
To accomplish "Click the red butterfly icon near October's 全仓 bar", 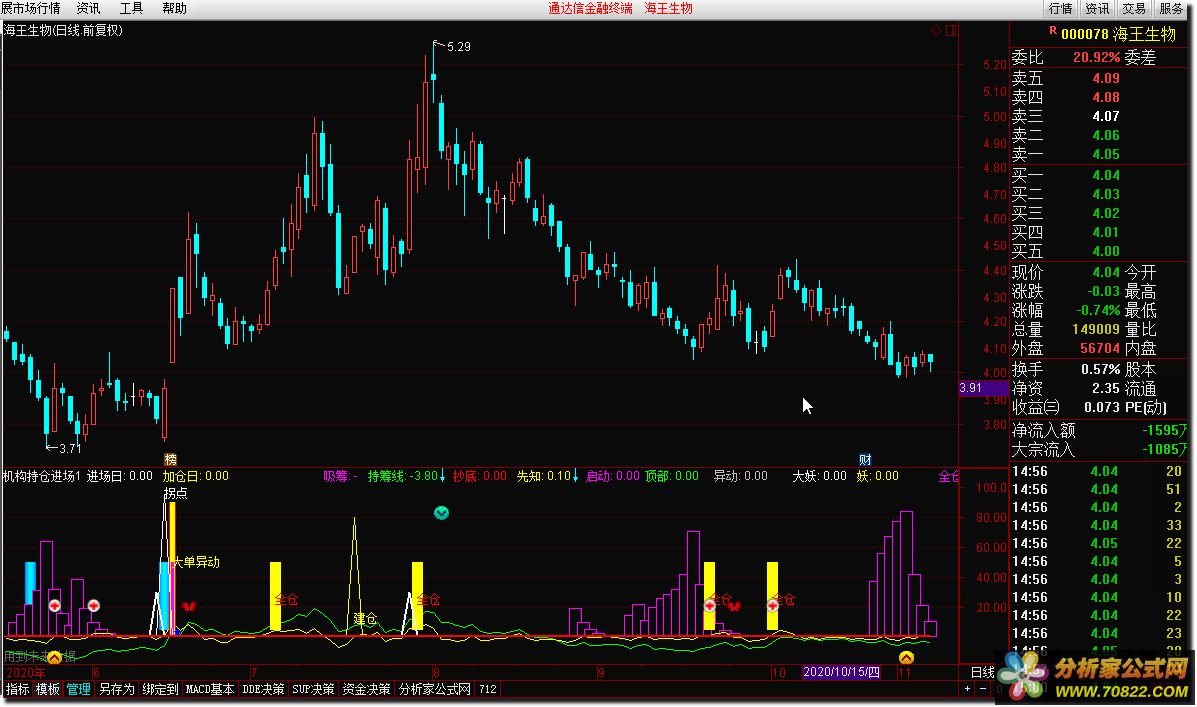I will click(x=734, y=606).
